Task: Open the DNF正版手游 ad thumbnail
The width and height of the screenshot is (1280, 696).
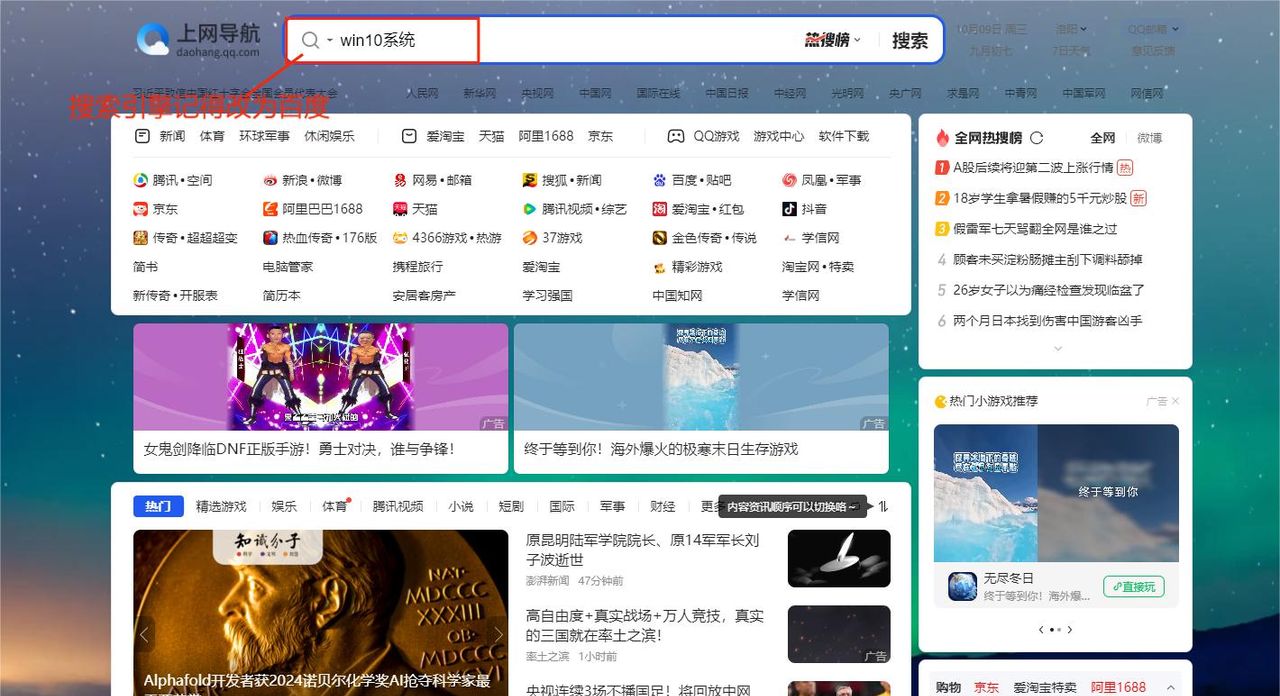Action: [320, 377]
